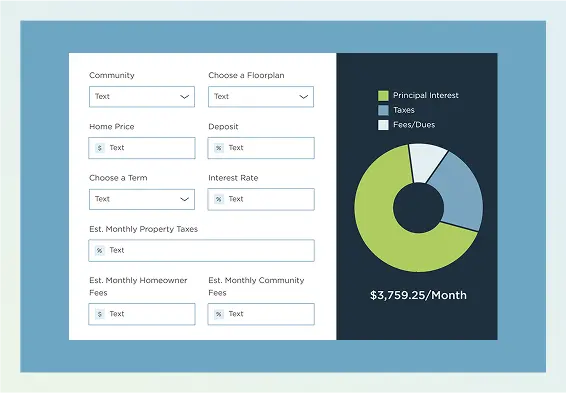The height and width of the screenshot is (393, 566).
Task: Click the Floorplan dropdown chevron arrow
Action: [304, 97]
